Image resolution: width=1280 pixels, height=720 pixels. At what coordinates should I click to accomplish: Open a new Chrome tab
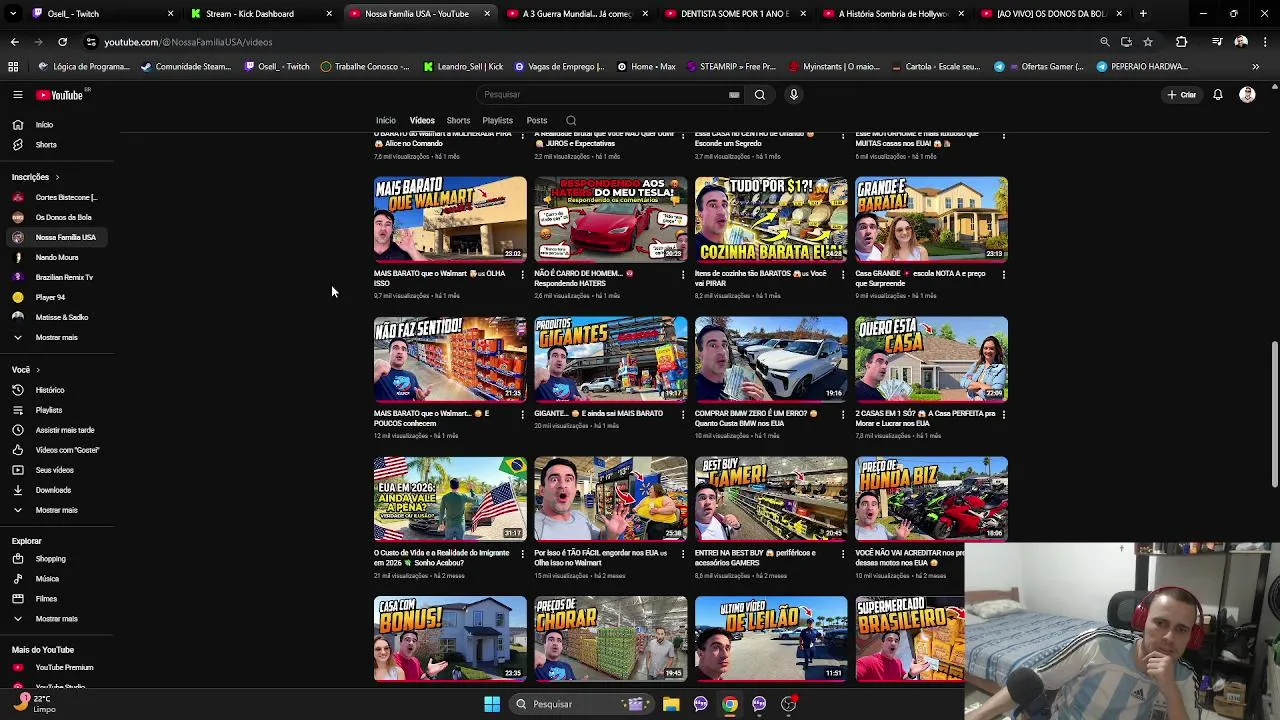(x=1143, y=14)
